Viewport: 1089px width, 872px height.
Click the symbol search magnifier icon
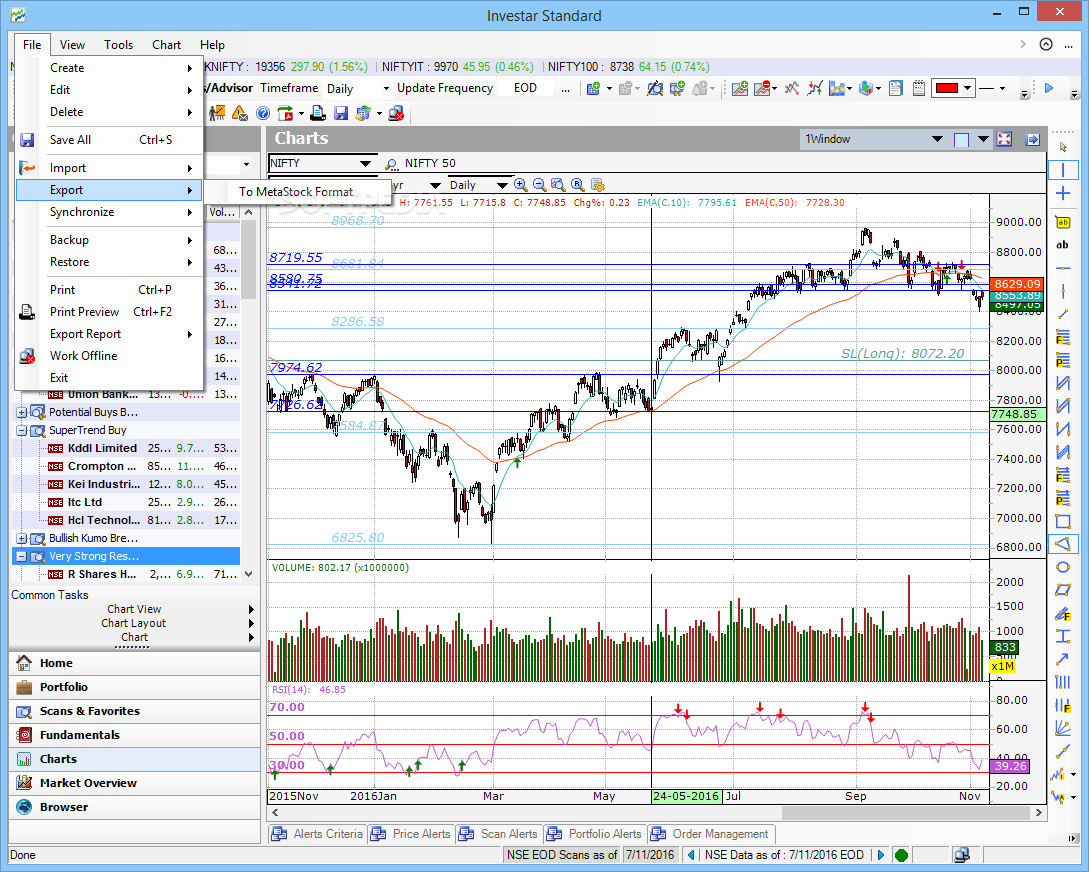[x=392, y=164]
